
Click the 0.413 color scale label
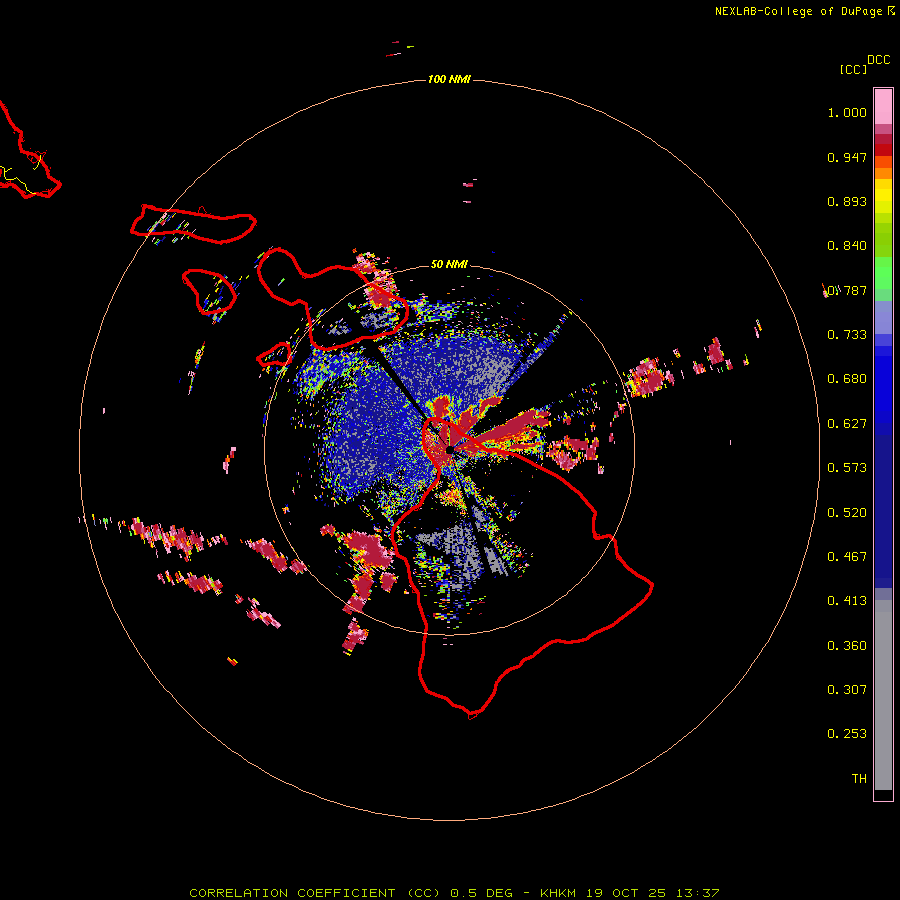point(847,601)
